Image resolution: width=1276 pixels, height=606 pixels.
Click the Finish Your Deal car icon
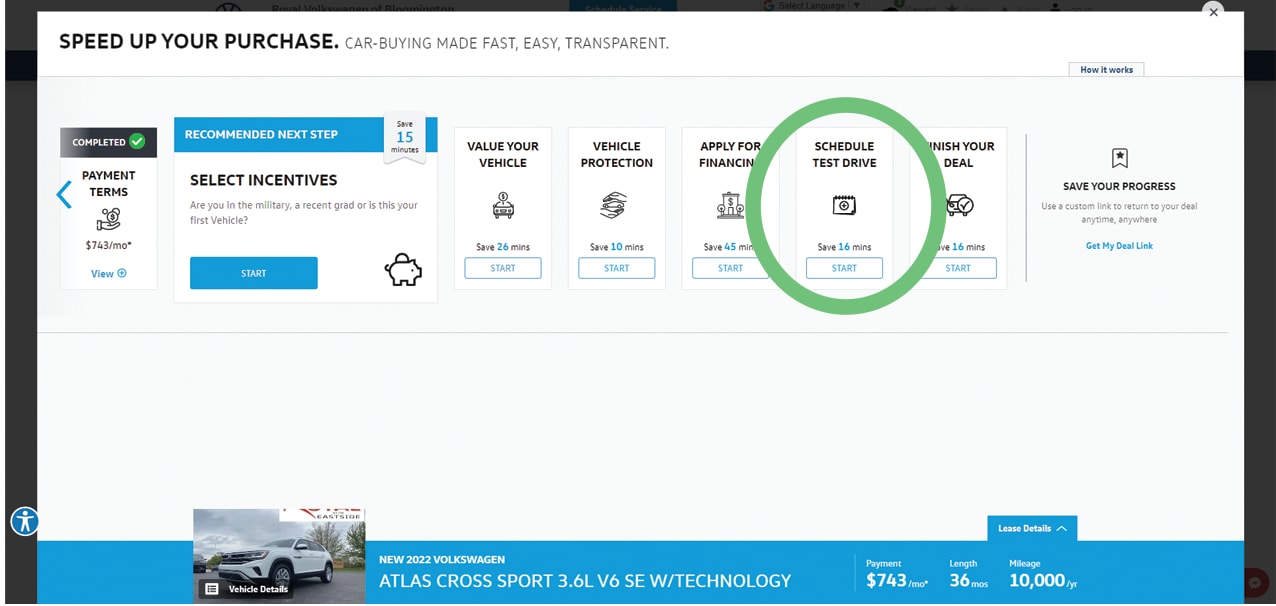tap(959, 205)
